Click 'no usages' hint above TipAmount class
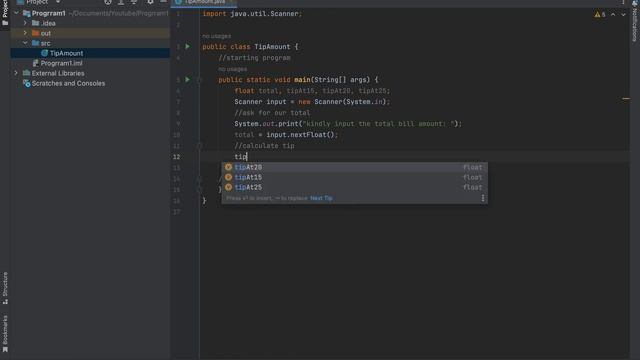640x360 pixels. (216, 36)
